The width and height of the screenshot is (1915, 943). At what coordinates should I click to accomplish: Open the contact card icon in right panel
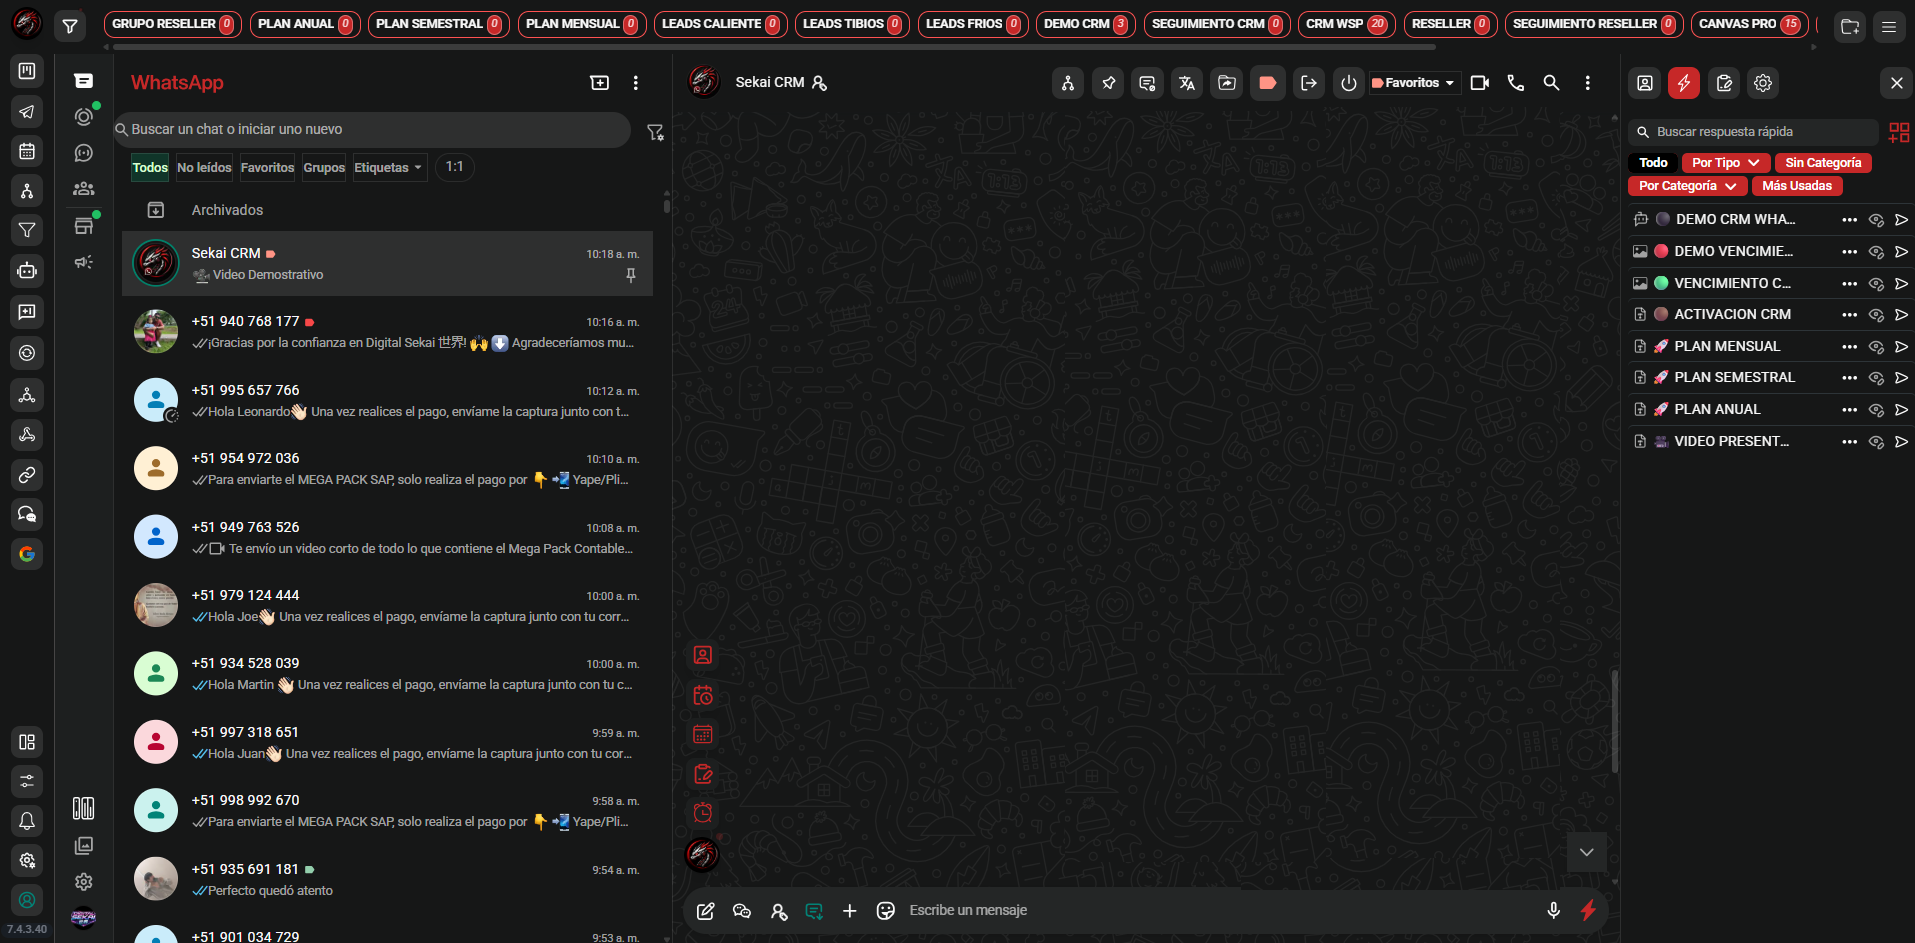1645,83
